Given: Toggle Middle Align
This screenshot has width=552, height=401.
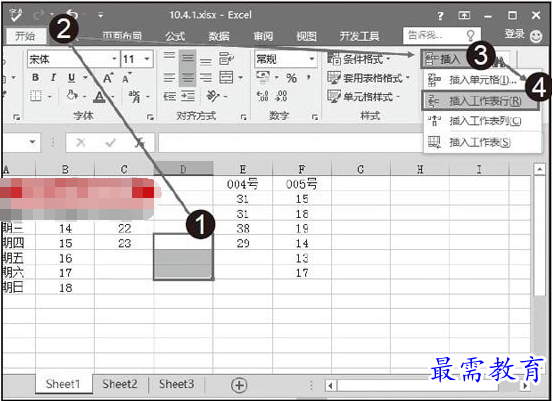Looking at the screenshot, I should pyautogui.click(x=187, y=58).
